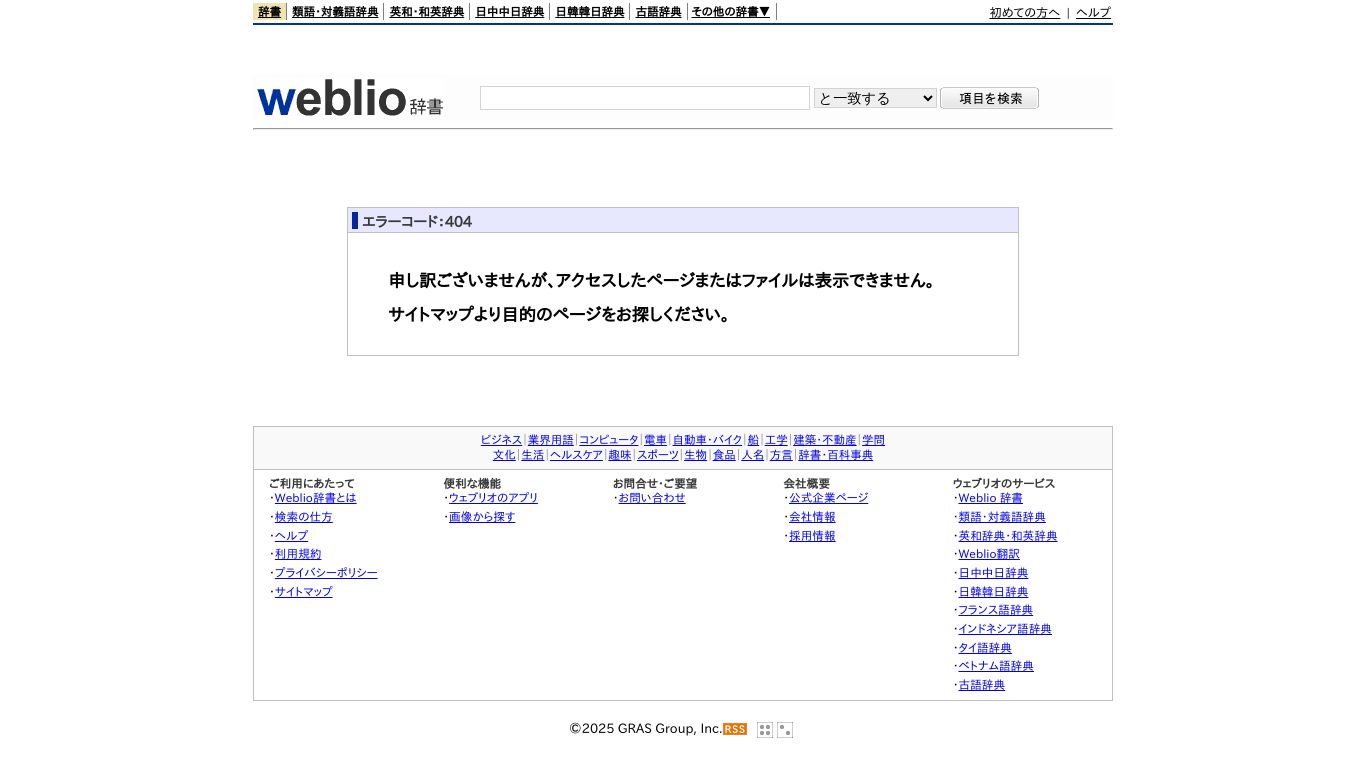Go to 辞書・百科事典 category
Image resolution: width=1366 pixels, height=768 pixels.
point(835,455)
